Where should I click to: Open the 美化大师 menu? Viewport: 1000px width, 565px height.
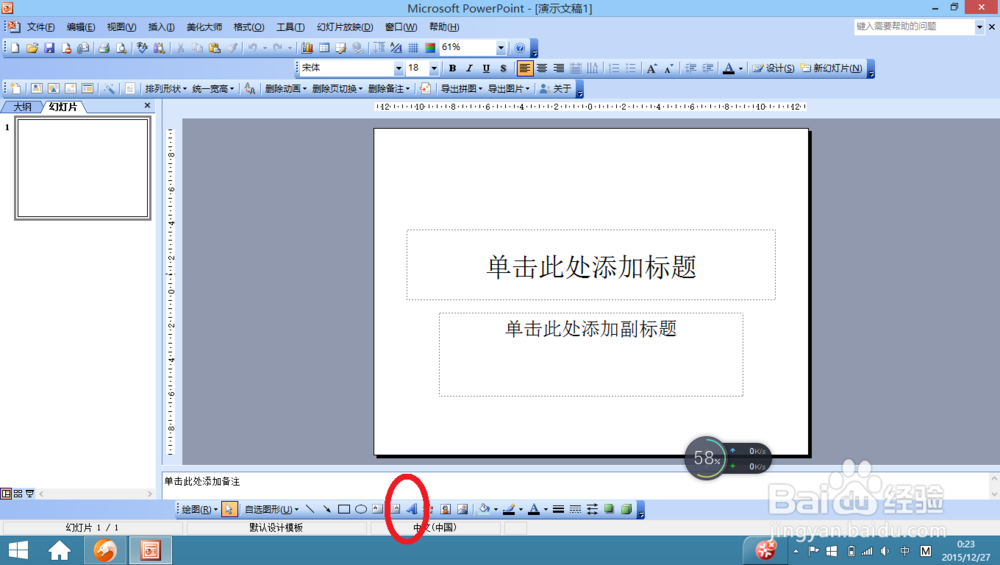204,27
